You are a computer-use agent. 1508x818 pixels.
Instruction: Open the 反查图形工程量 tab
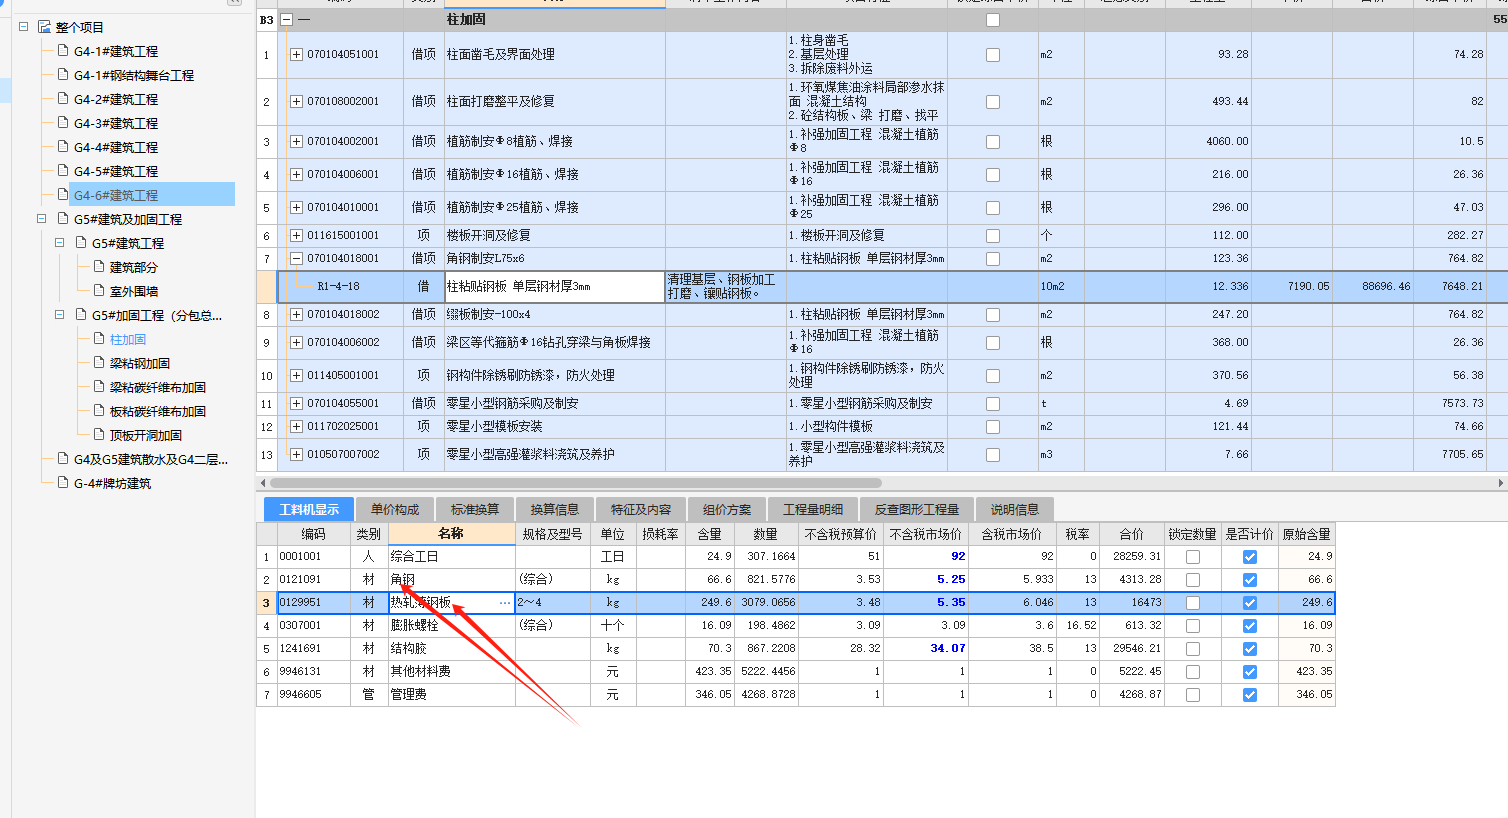pos(917,510)
